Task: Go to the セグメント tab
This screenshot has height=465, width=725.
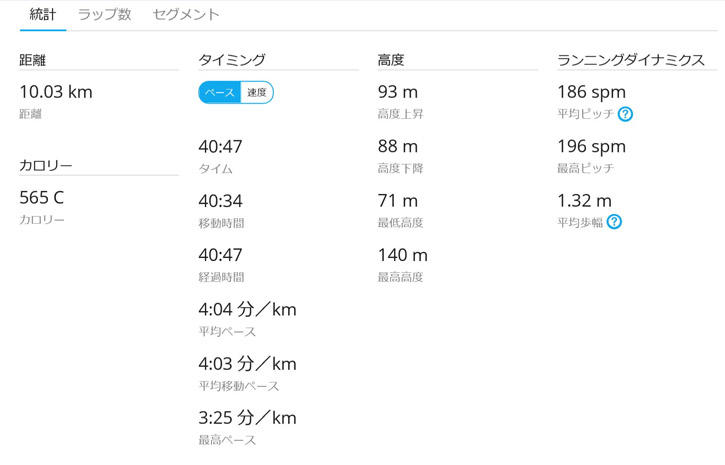Action: click(x=186, y=15)
